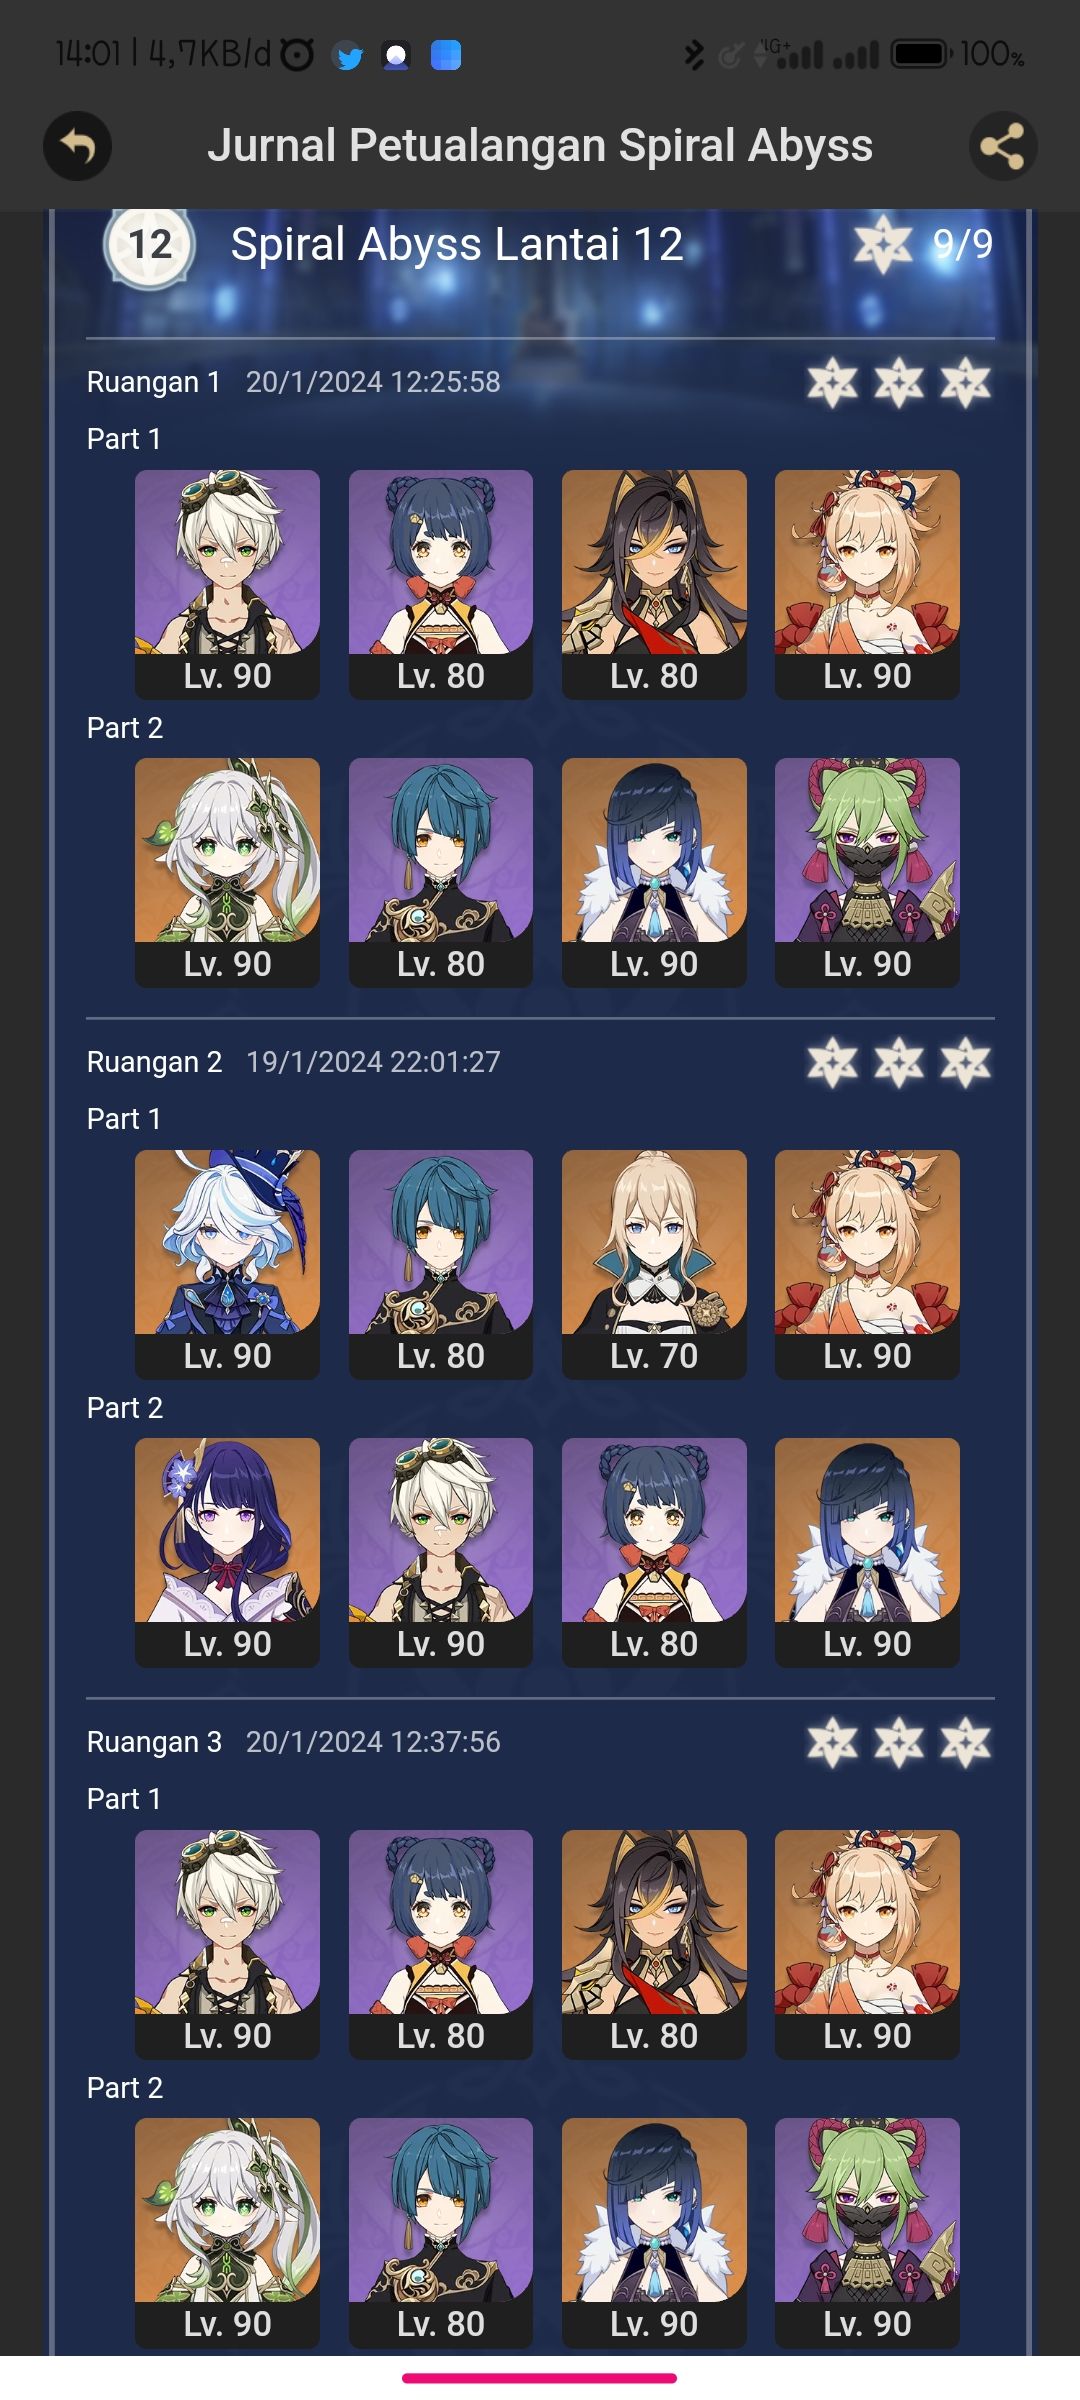The image size is (1080, 2400).
Task: Tap the Bluetooth status icon
Action: (693, 54)
